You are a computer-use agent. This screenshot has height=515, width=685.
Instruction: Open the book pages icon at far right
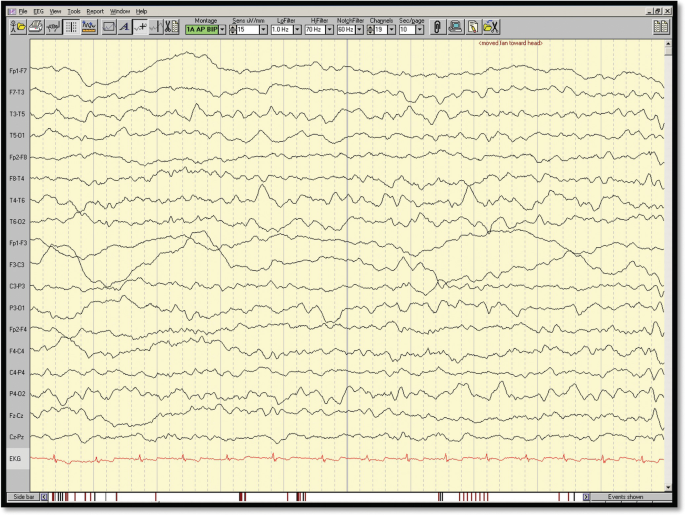coord(661,27)
